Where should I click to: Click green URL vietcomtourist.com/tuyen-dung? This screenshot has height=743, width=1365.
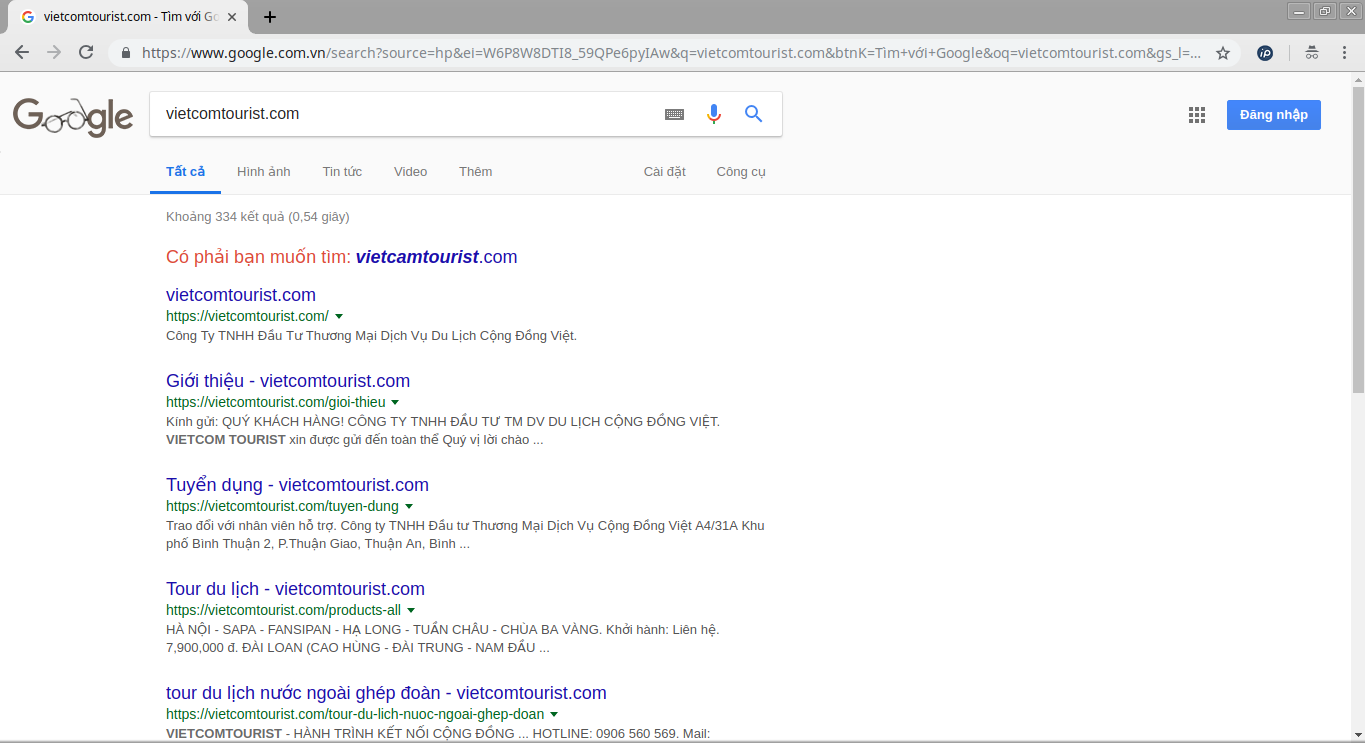pos(282,506)
